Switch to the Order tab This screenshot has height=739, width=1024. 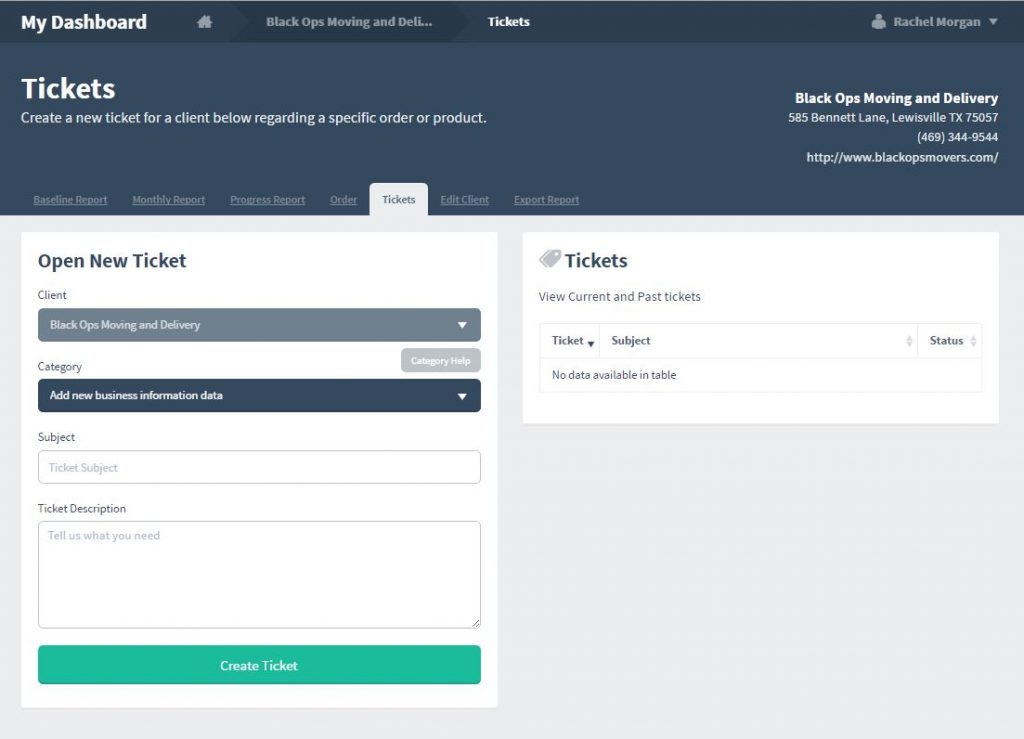pyautogui.click(x=343, y=199)
